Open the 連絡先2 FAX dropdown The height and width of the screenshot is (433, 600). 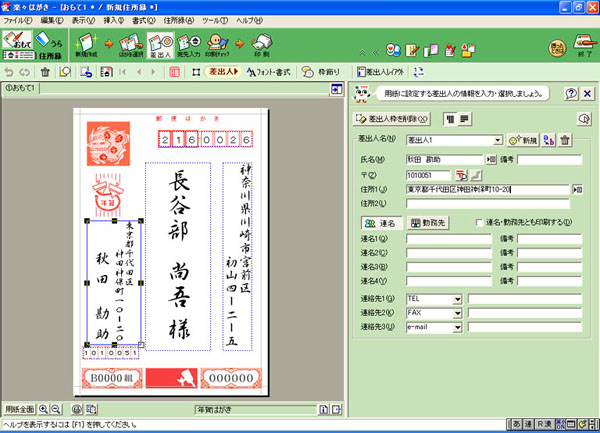pyautogui.click(x=457, y=312)
